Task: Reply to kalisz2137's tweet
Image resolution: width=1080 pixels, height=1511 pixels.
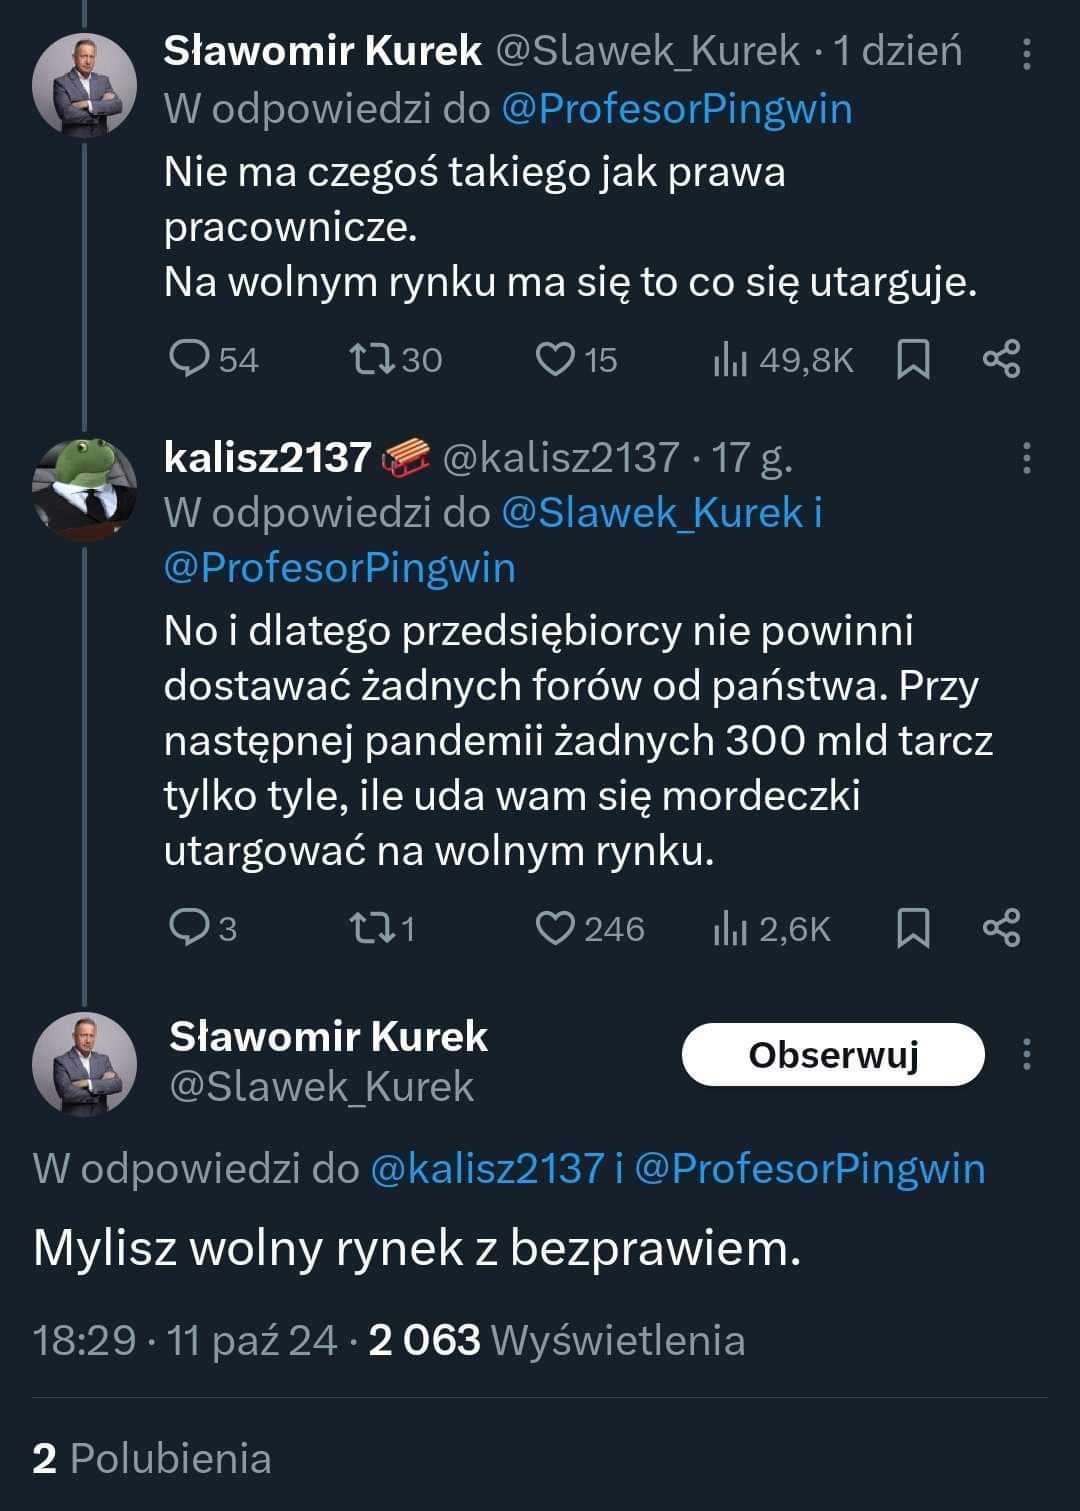Action: pos(188,928)
